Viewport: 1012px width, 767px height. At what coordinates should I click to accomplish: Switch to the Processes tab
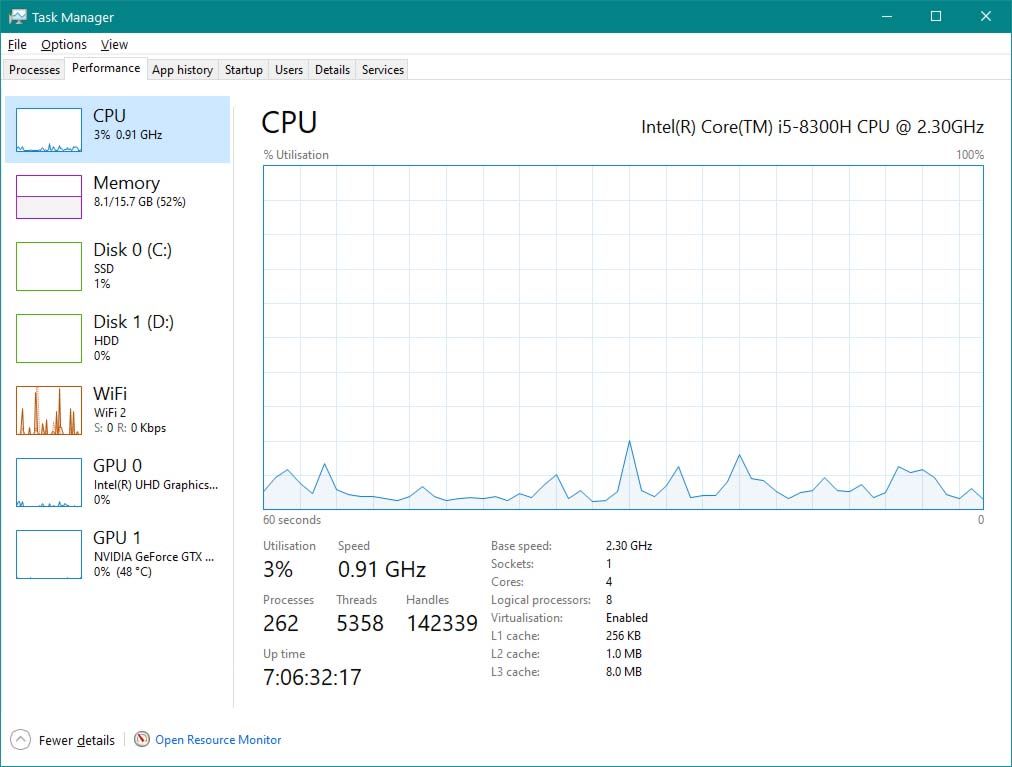33,69
